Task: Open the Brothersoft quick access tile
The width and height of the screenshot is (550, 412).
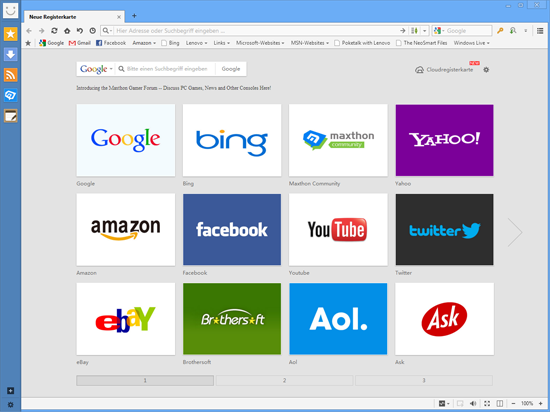Action: 232,319
